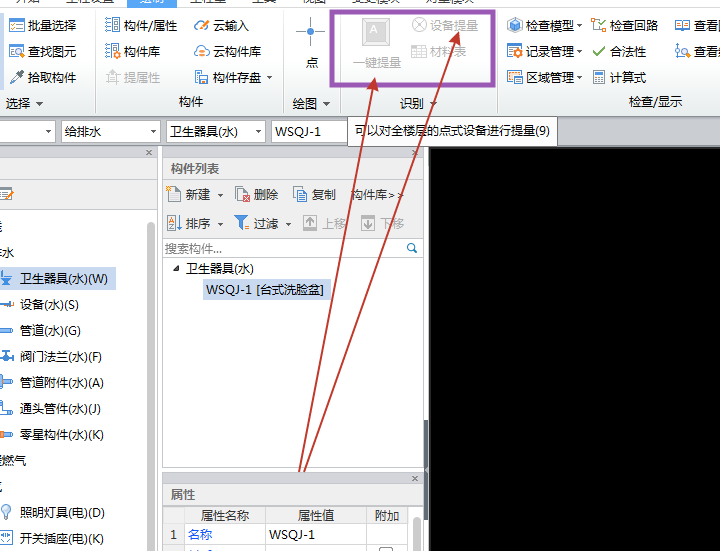The width and height of the screenshot is (720, 551).
Task: Close the 属性 panel
Action: pyautogui.click(x=415, y=478)
